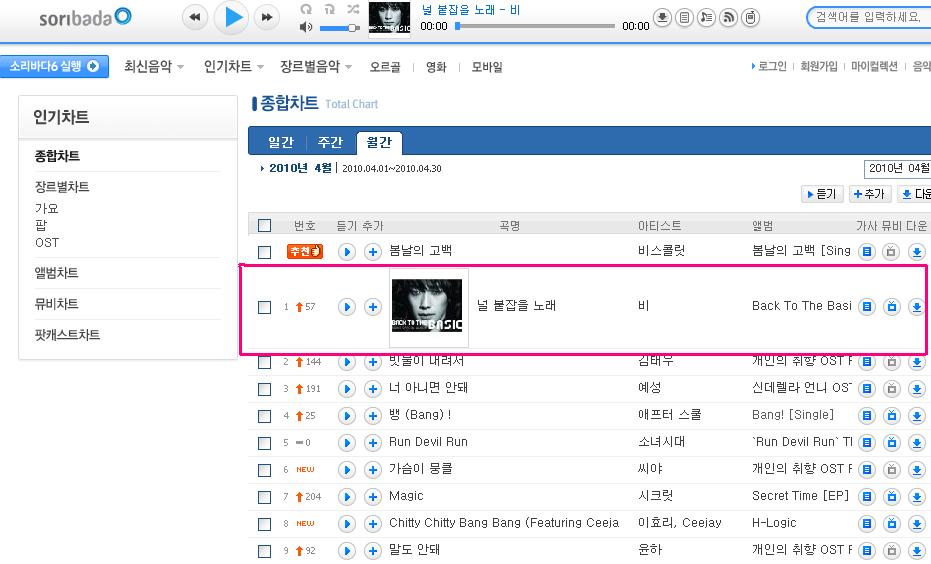View lyrics for 가슴이 뭉클
The width and height of the screenshot is (931, 564).
point(867,470)
